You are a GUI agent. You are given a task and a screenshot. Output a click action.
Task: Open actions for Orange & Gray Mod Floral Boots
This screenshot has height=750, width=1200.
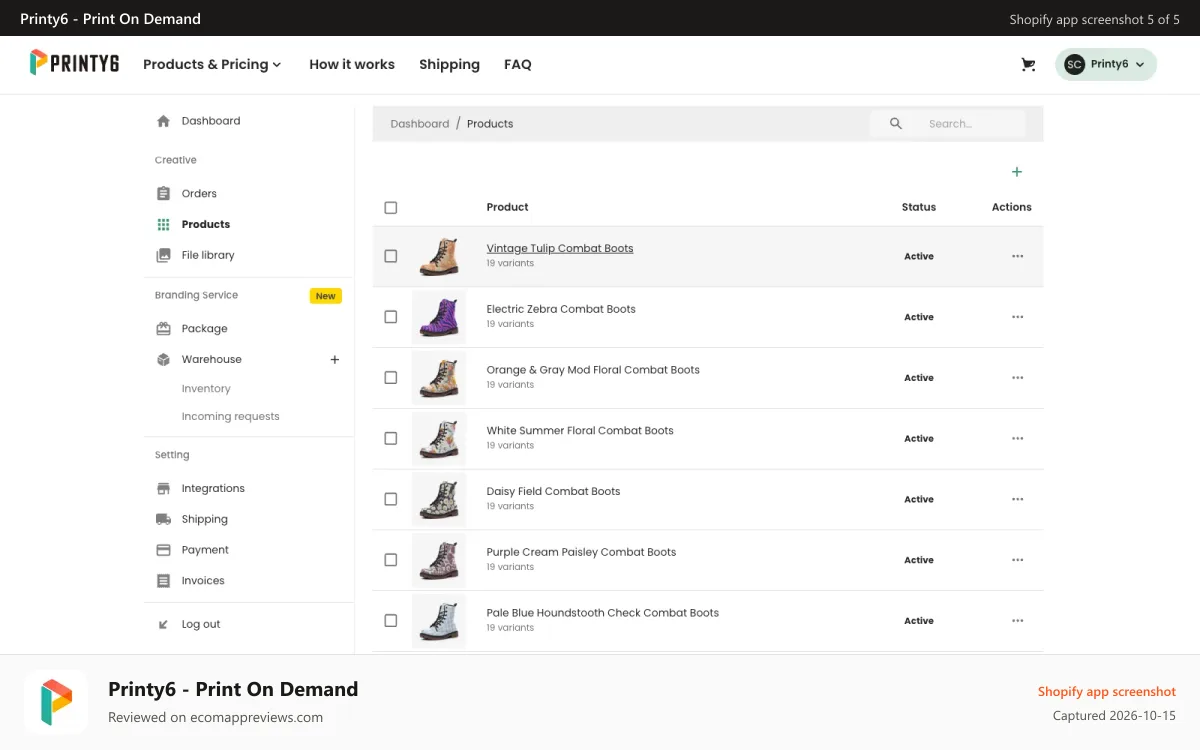tap(1017, 378)
